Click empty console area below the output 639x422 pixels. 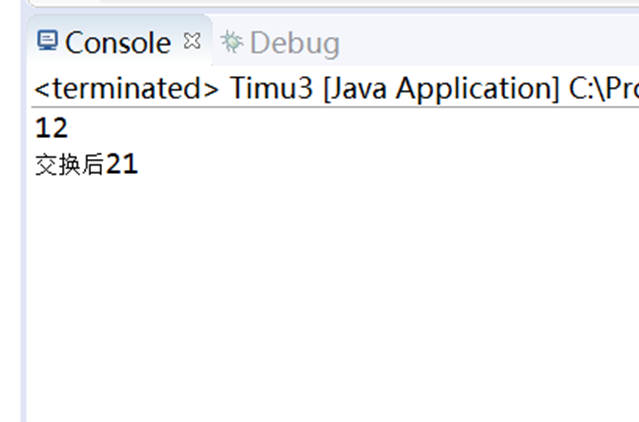[330, 300]
